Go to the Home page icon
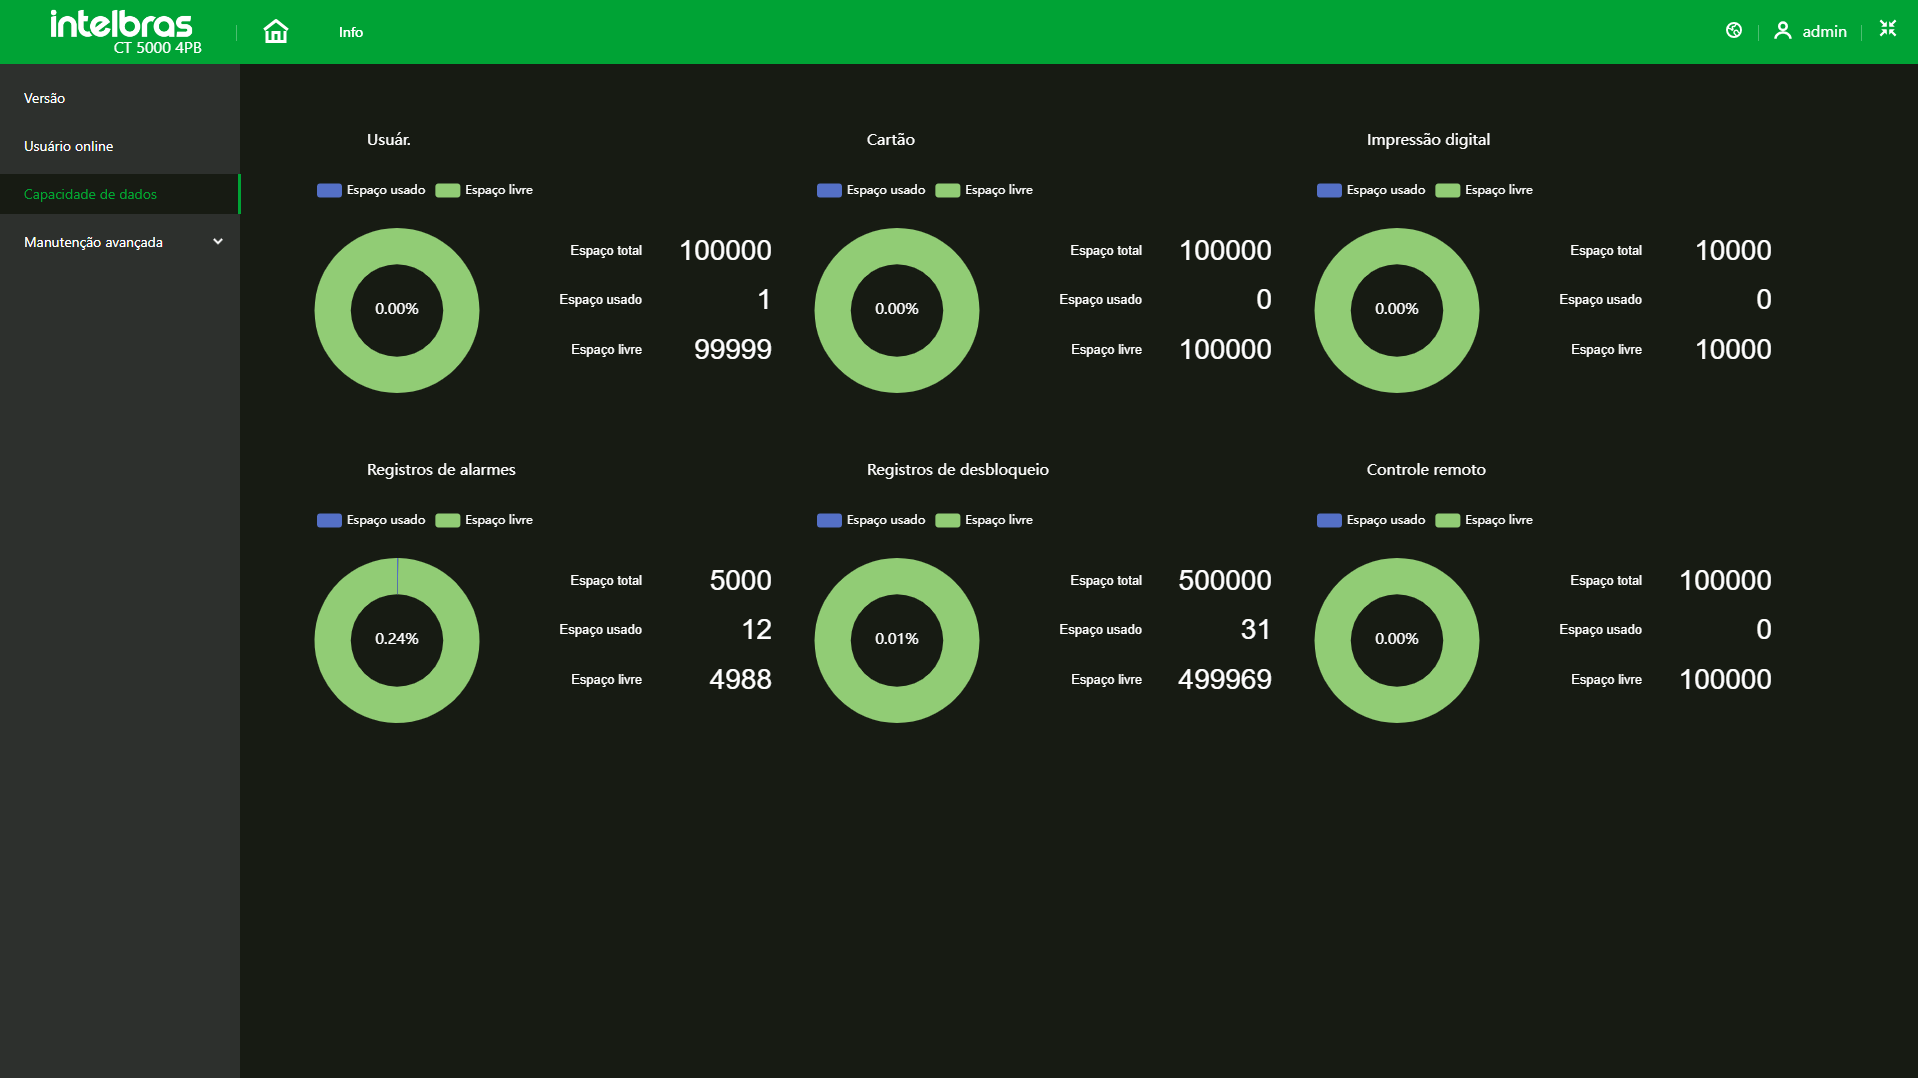Viewport: 1918px width, 1078px height. pos(275,32)
